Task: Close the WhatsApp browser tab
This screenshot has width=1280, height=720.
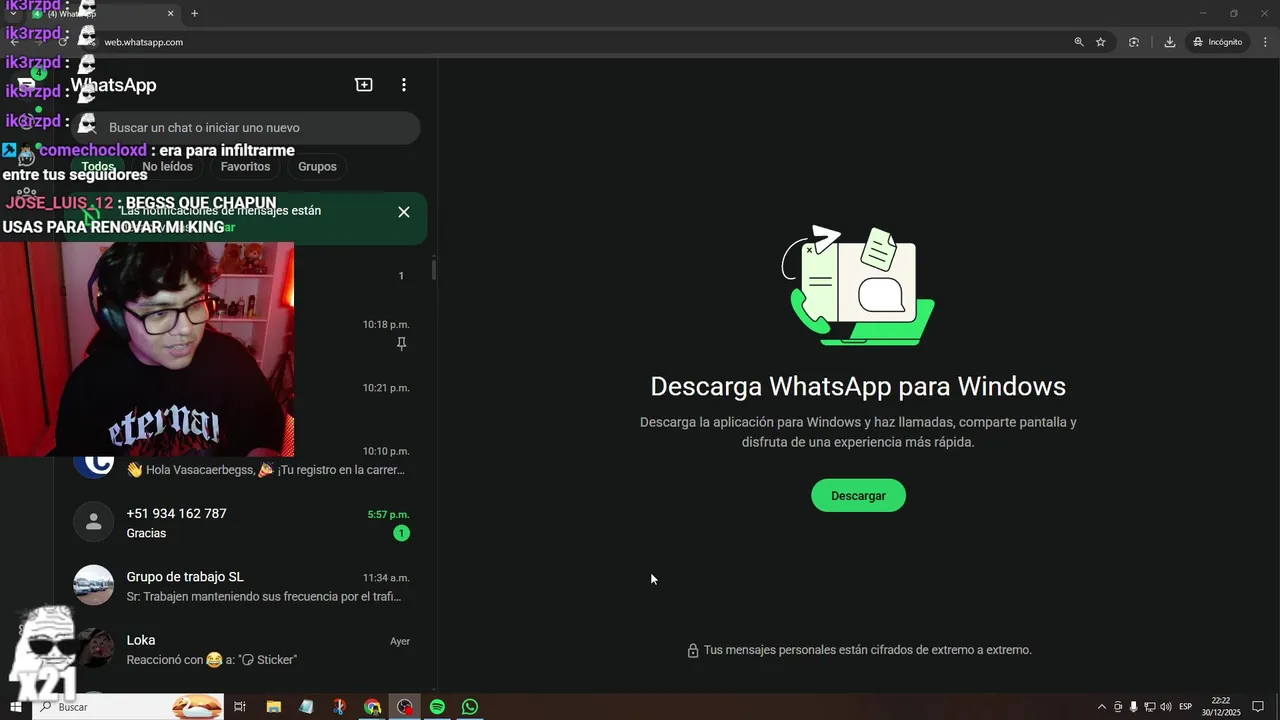Action: coord(171,13)
